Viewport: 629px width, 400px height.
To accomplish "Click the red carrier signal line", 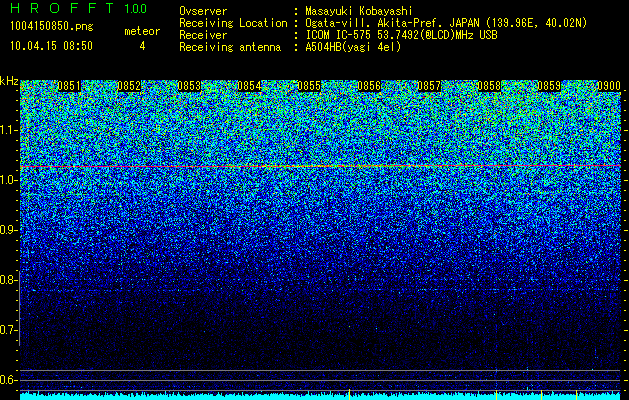I will pos(320,166).
